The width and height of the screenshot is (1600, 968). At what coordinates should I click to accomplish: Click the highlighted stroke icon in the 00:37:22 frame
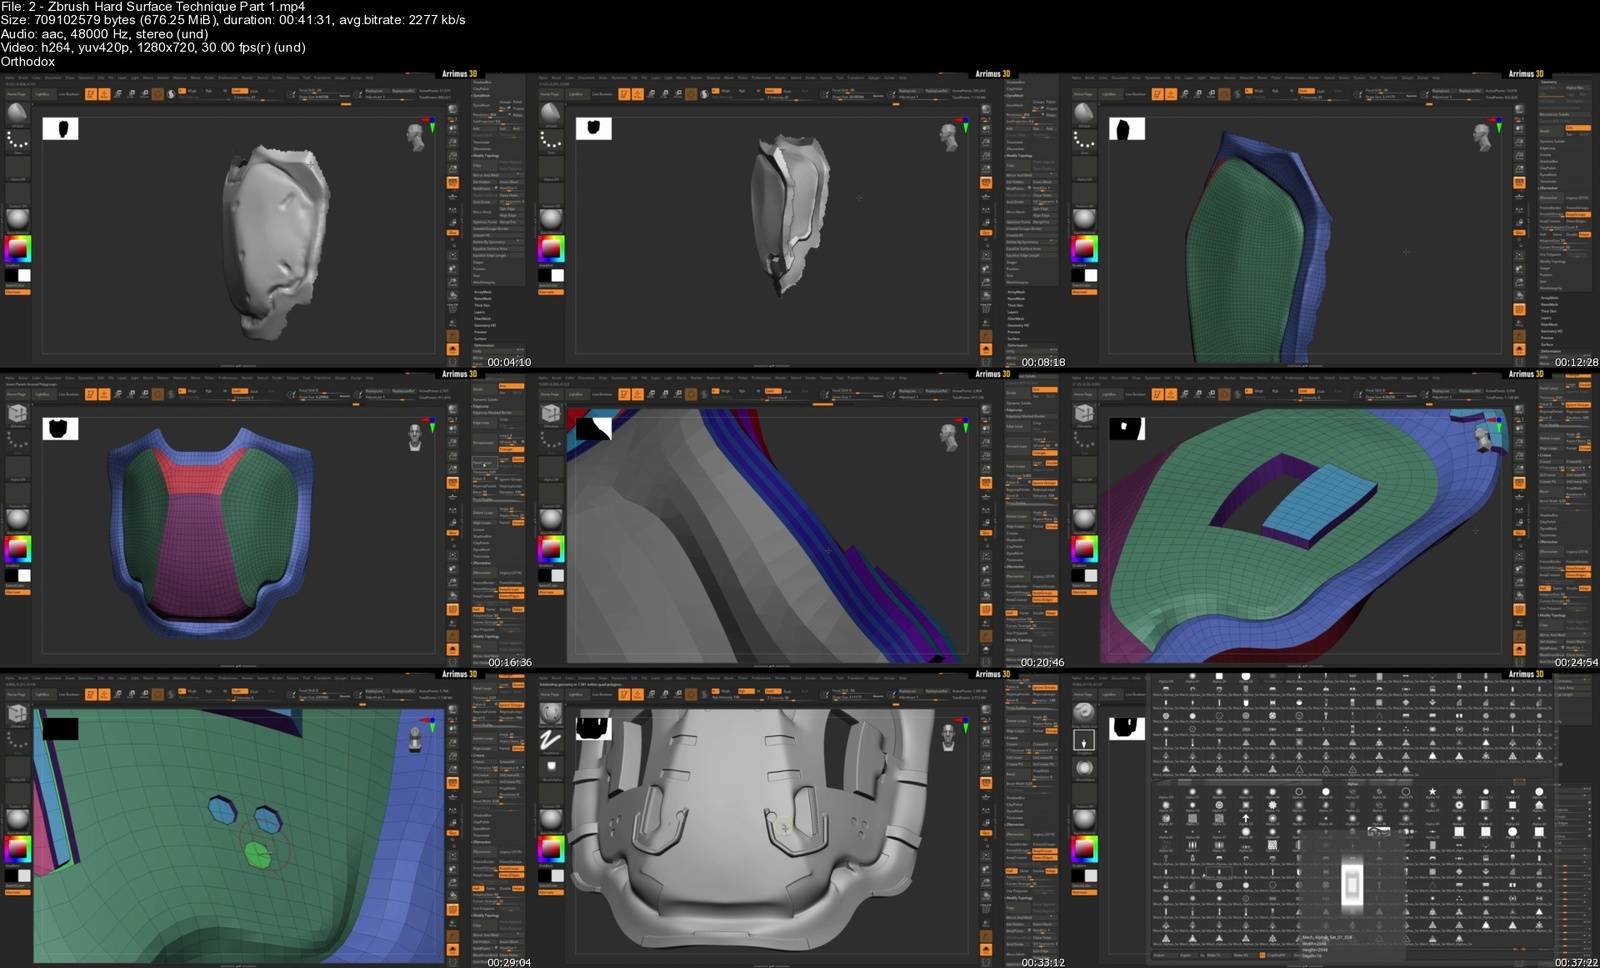coord(1084,741)
